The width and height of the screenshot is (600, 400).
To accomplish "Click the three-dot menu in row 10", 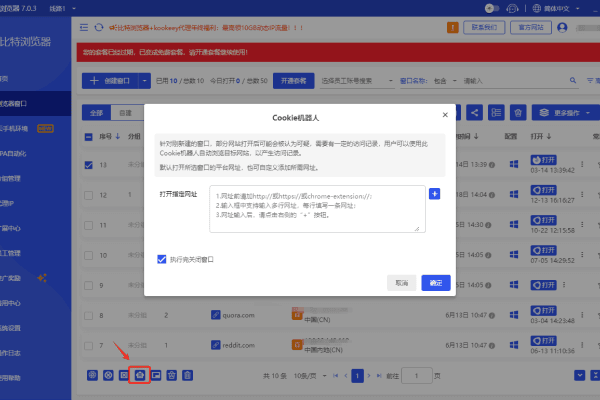I will [582, 255].
